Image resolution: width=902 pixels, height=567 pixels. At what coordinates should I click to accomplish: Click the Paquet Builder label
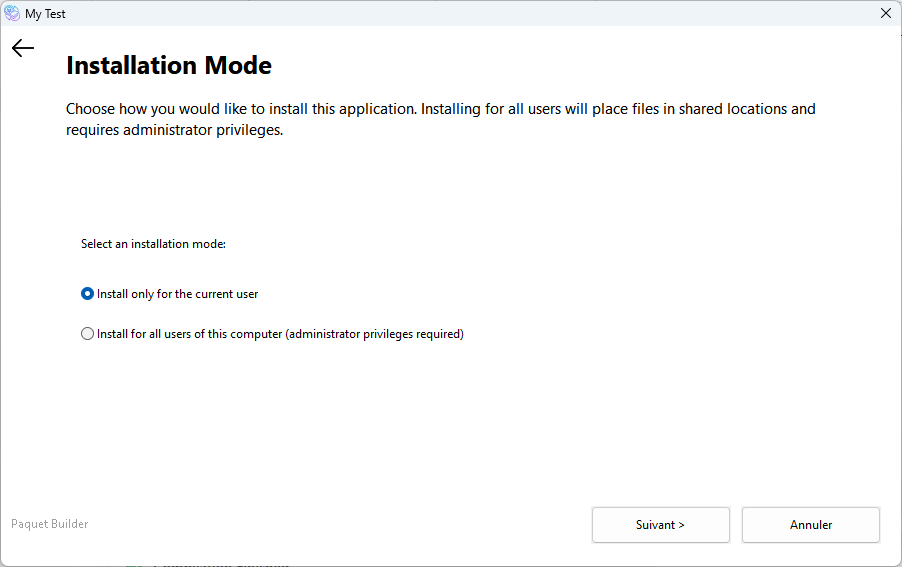pos(49,524)
